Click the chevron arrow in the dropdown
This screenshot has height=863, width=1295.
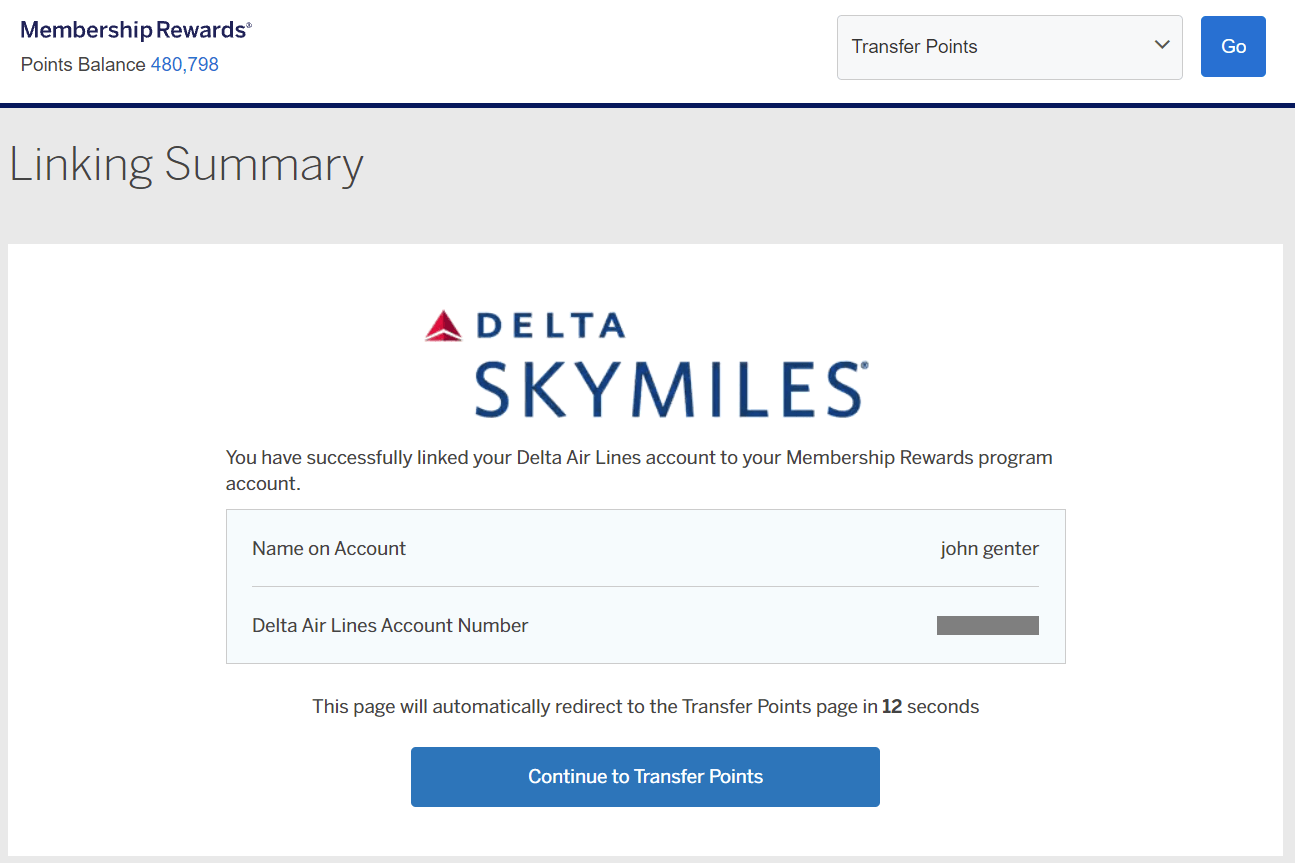pyautogui.click(x=1161, y=46)
